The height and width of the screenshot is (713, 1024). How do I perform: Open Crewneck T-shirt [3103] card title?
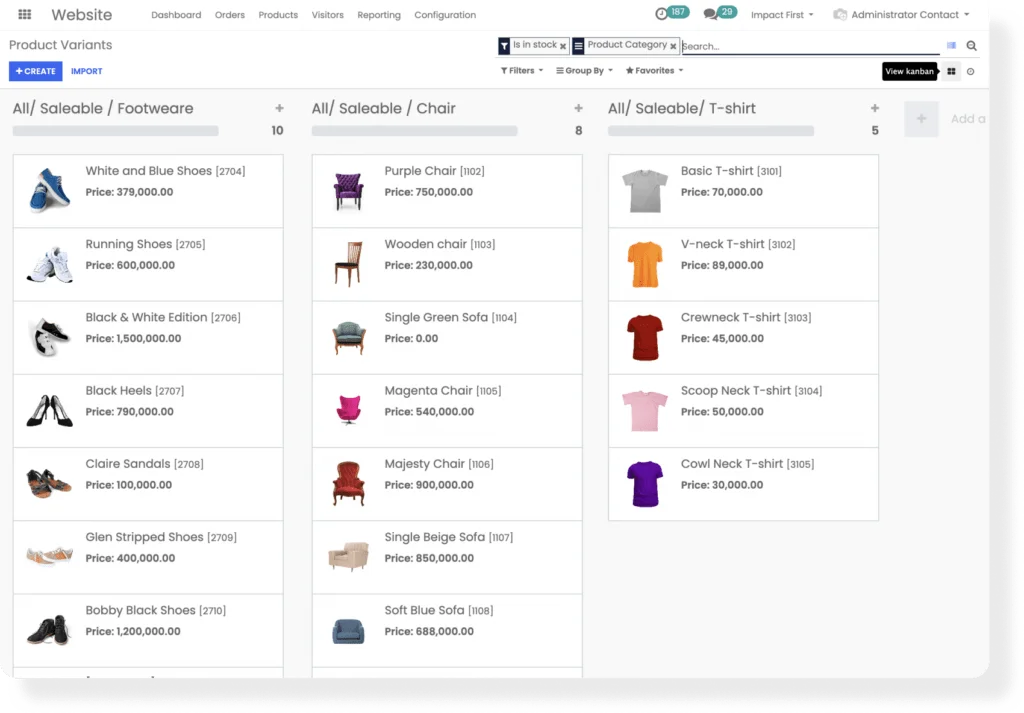click(746, 317)
